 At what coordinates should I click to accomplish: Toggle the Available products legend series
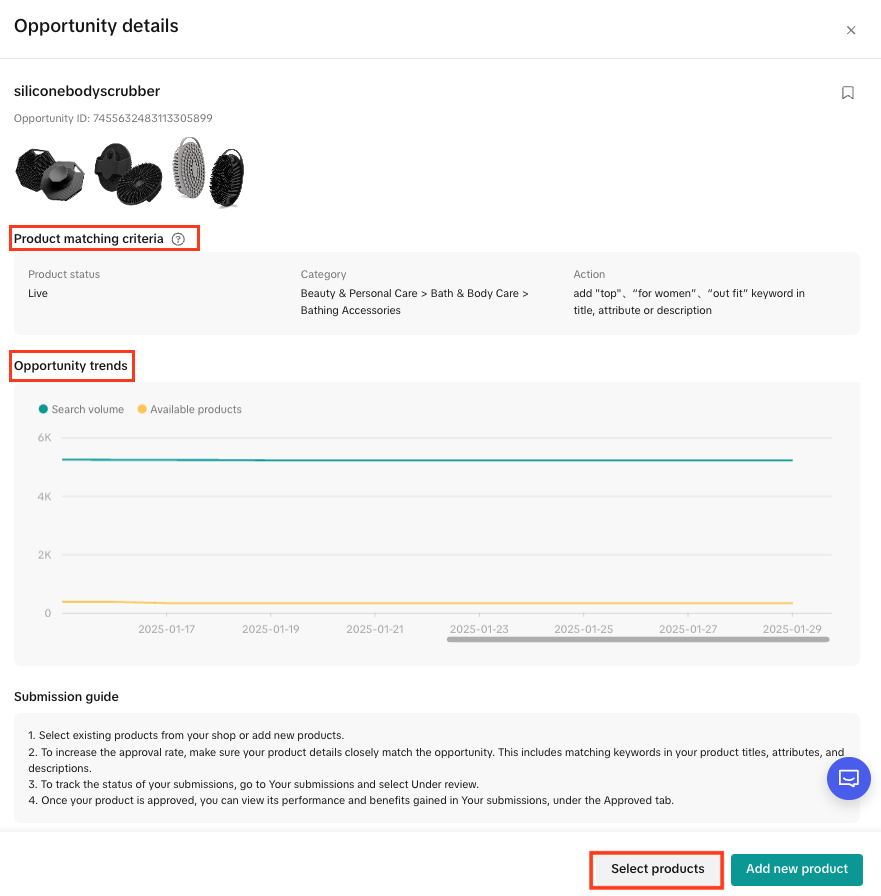[x=195, y=409]
